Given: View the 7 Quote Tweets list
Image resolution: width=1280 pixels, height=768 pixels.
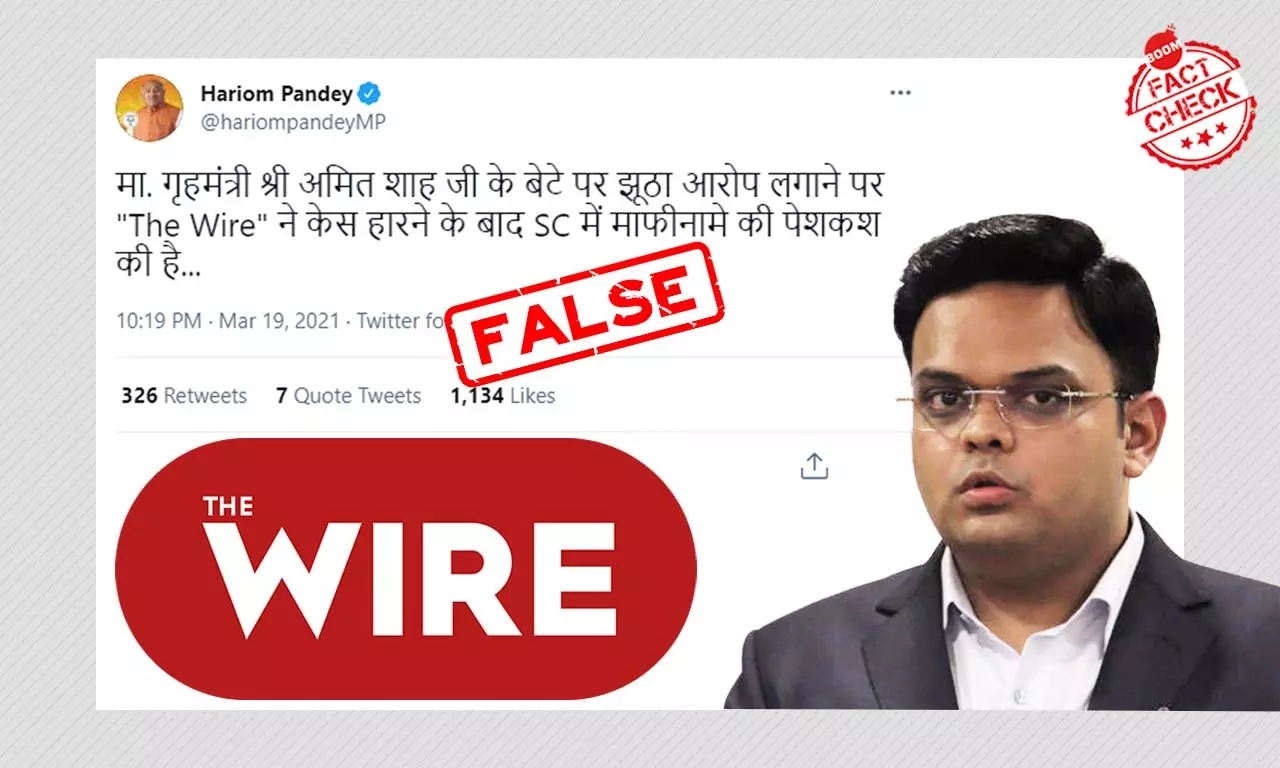Looking at the screenshot, I should pos(348,396).
